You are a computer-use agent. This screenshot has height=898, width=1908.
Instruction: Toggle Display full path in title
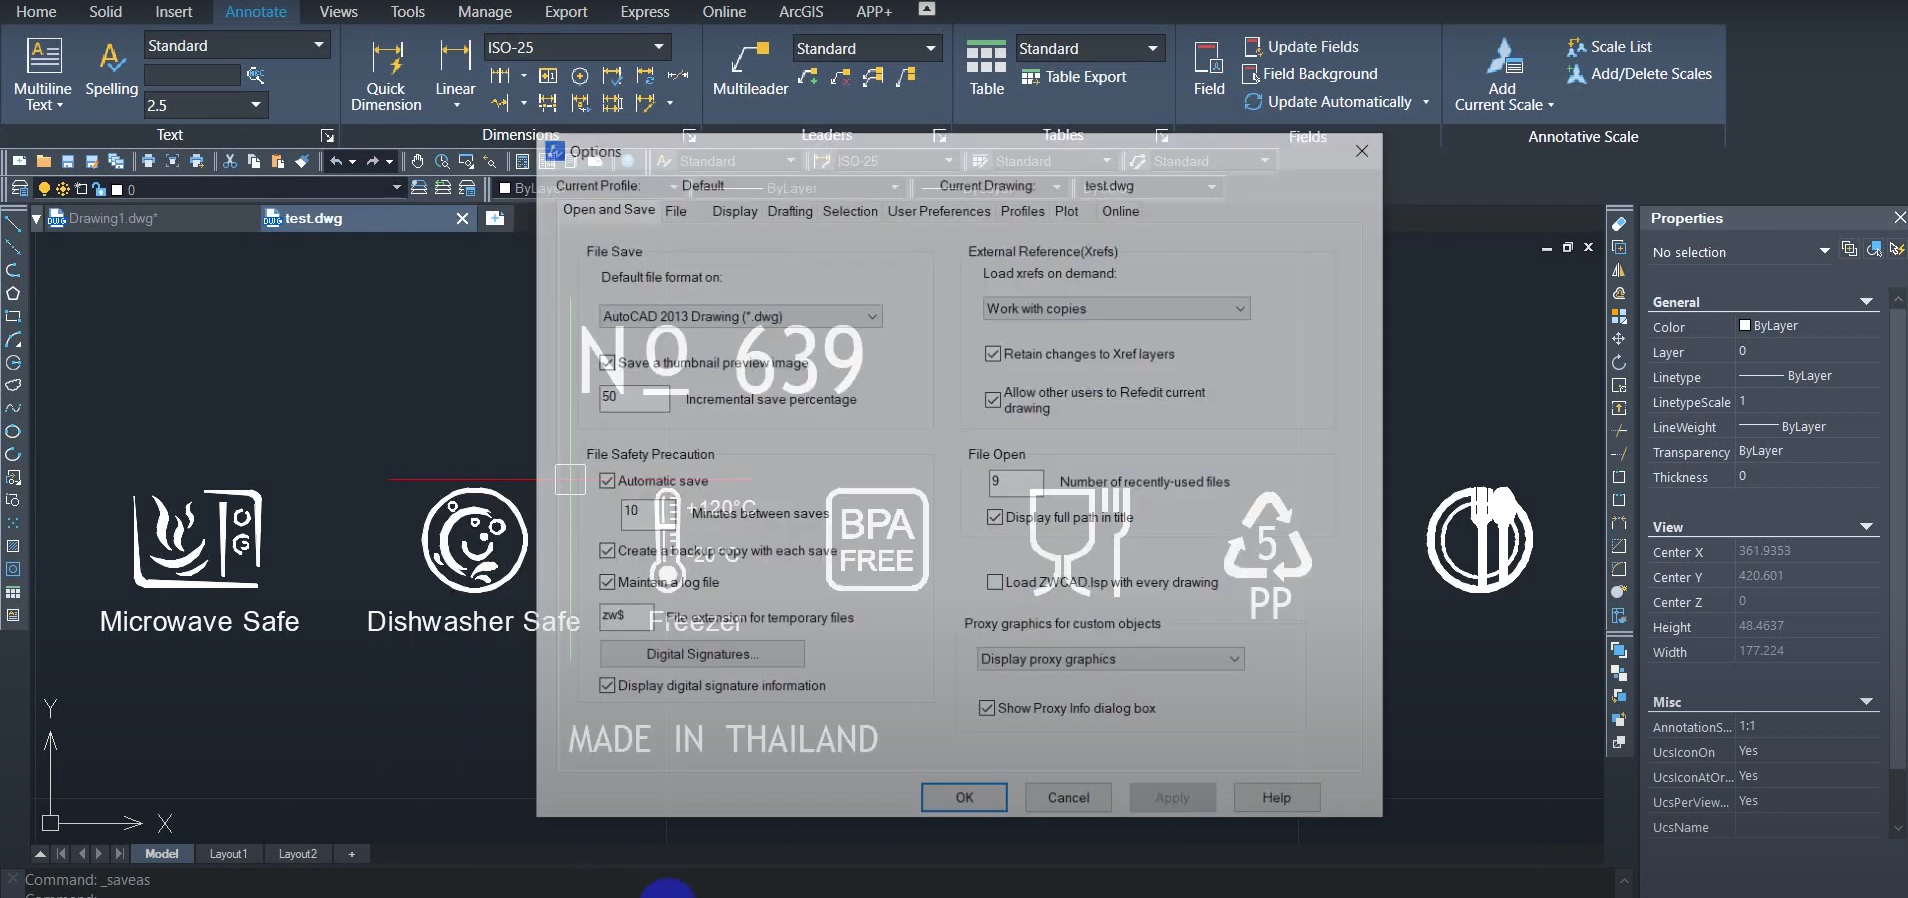coord(995,517)
